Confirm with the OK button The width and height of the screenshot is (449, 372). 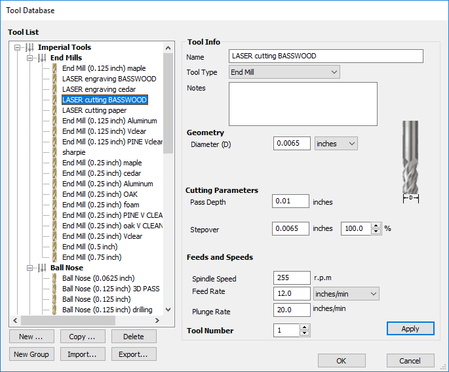(x=341, y=361)
